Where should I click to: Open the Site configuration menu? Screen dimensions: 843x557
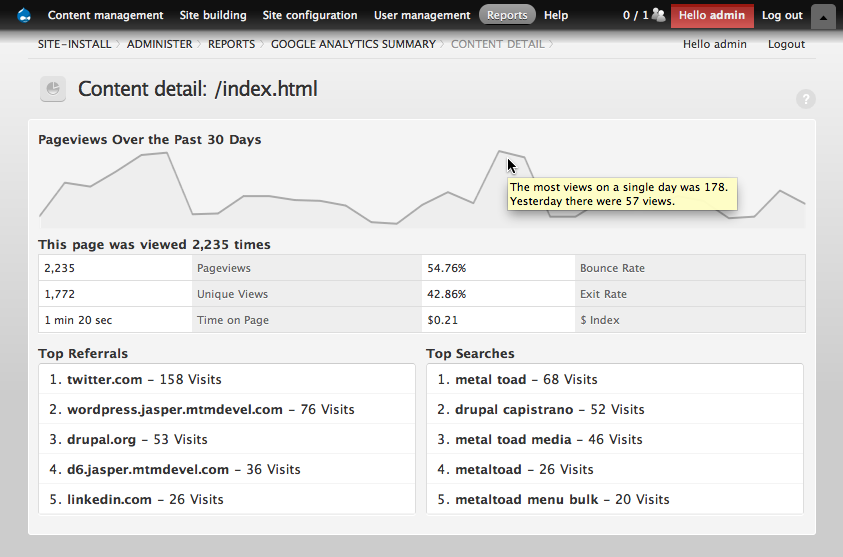309,15
